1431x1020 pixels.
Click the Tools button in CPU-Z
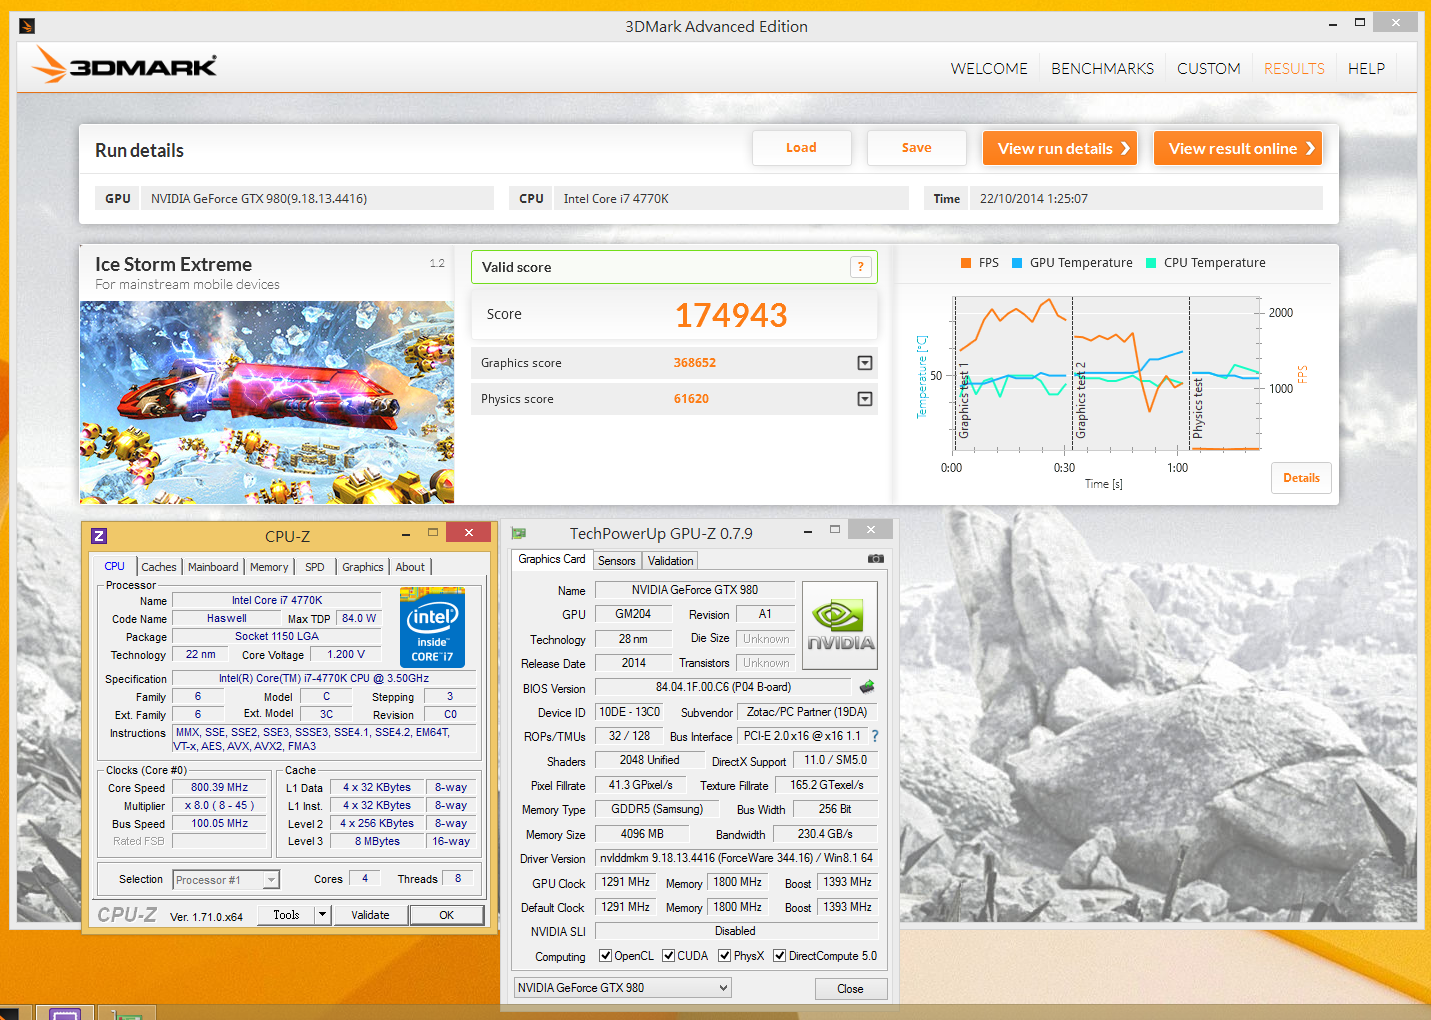(x=287, y=915)
